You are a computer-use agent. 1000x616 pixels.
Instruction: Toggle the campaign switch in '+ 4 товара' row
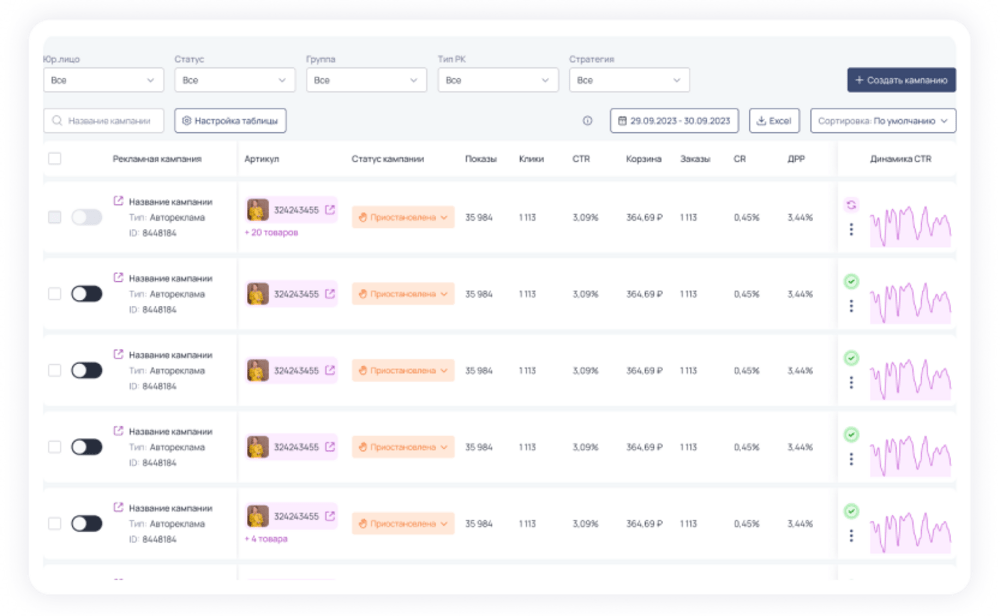pos(87,524)
